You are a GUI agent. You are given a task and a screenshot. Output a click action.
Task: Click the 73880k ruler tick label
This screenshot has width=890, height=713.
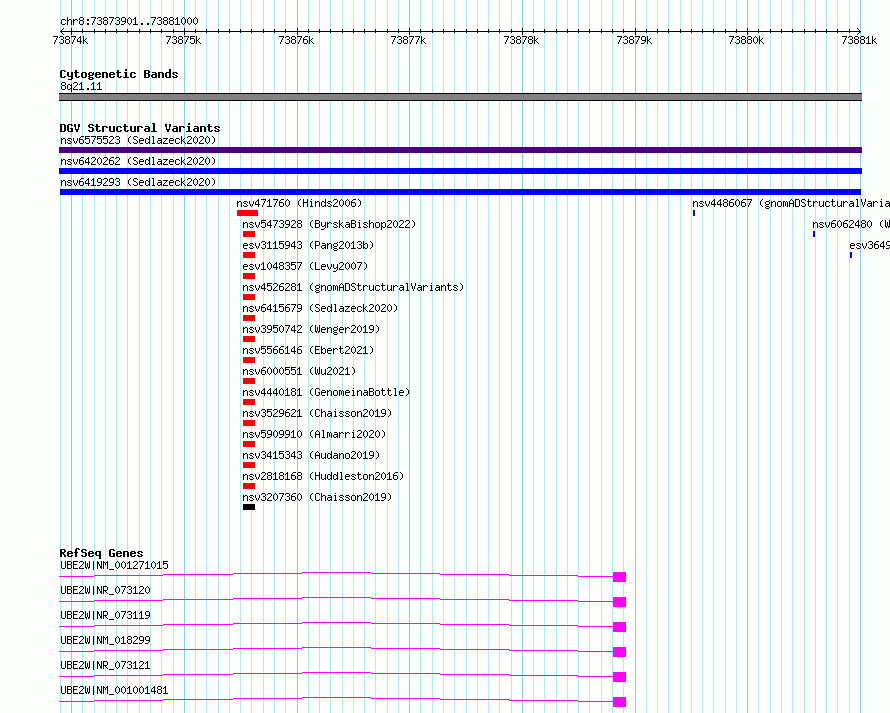click(746, 40)
